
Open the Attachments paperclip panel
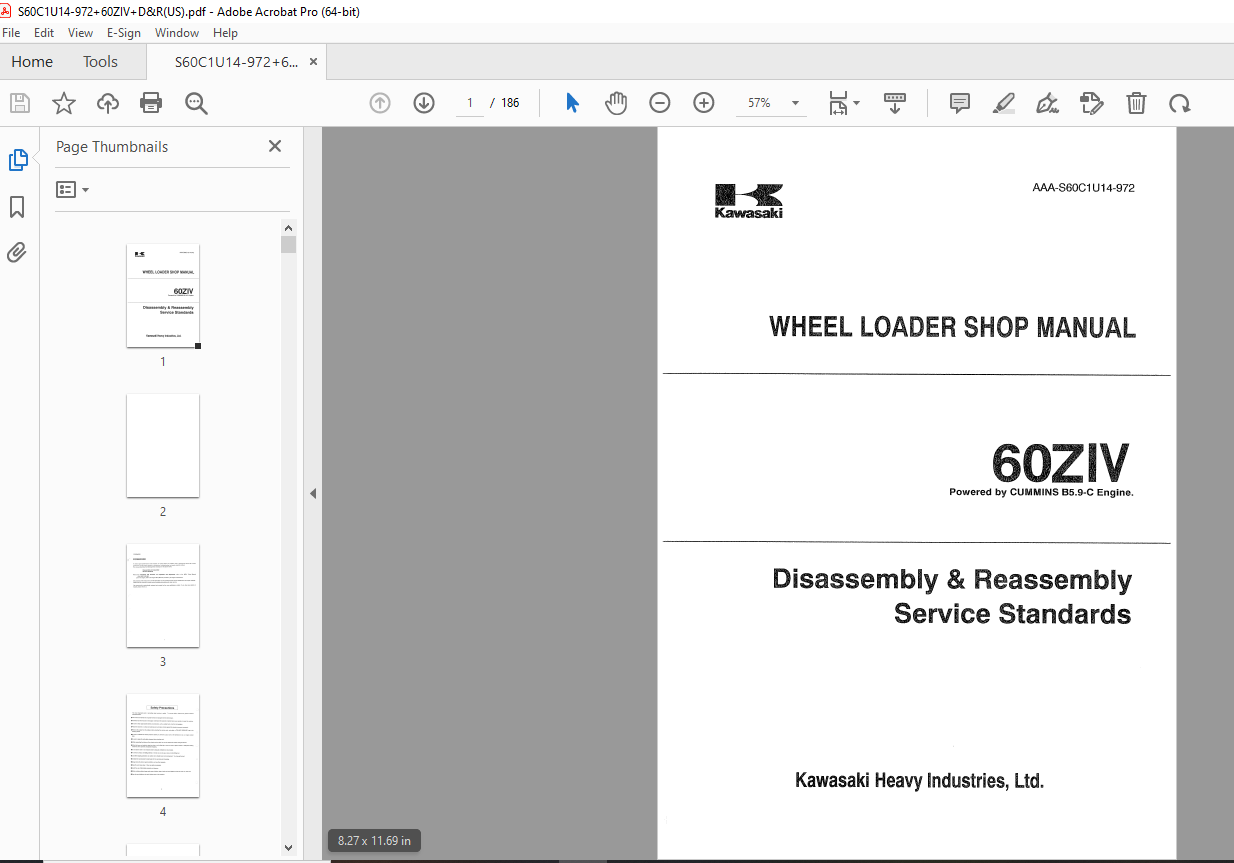(17, 252)
